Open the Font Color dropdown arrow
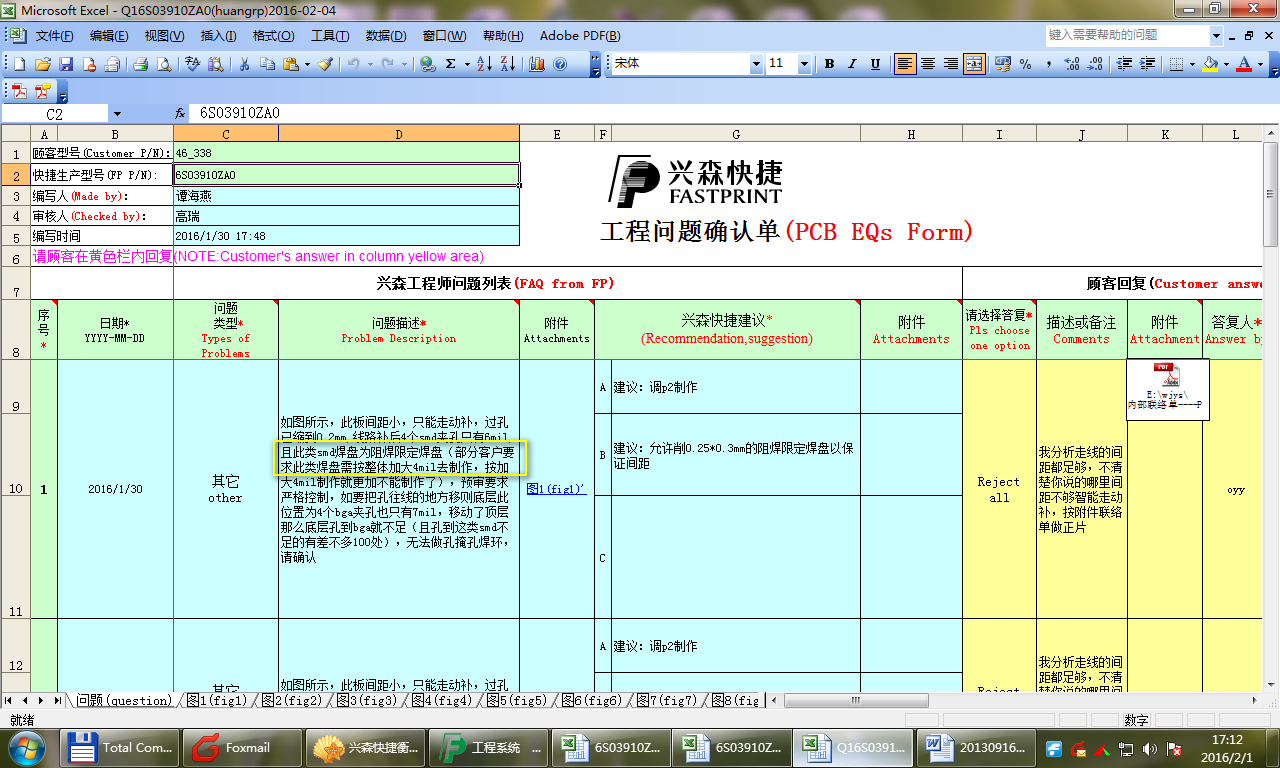The height and width of the screenshot is (768, 1280). coord(1259,64)
